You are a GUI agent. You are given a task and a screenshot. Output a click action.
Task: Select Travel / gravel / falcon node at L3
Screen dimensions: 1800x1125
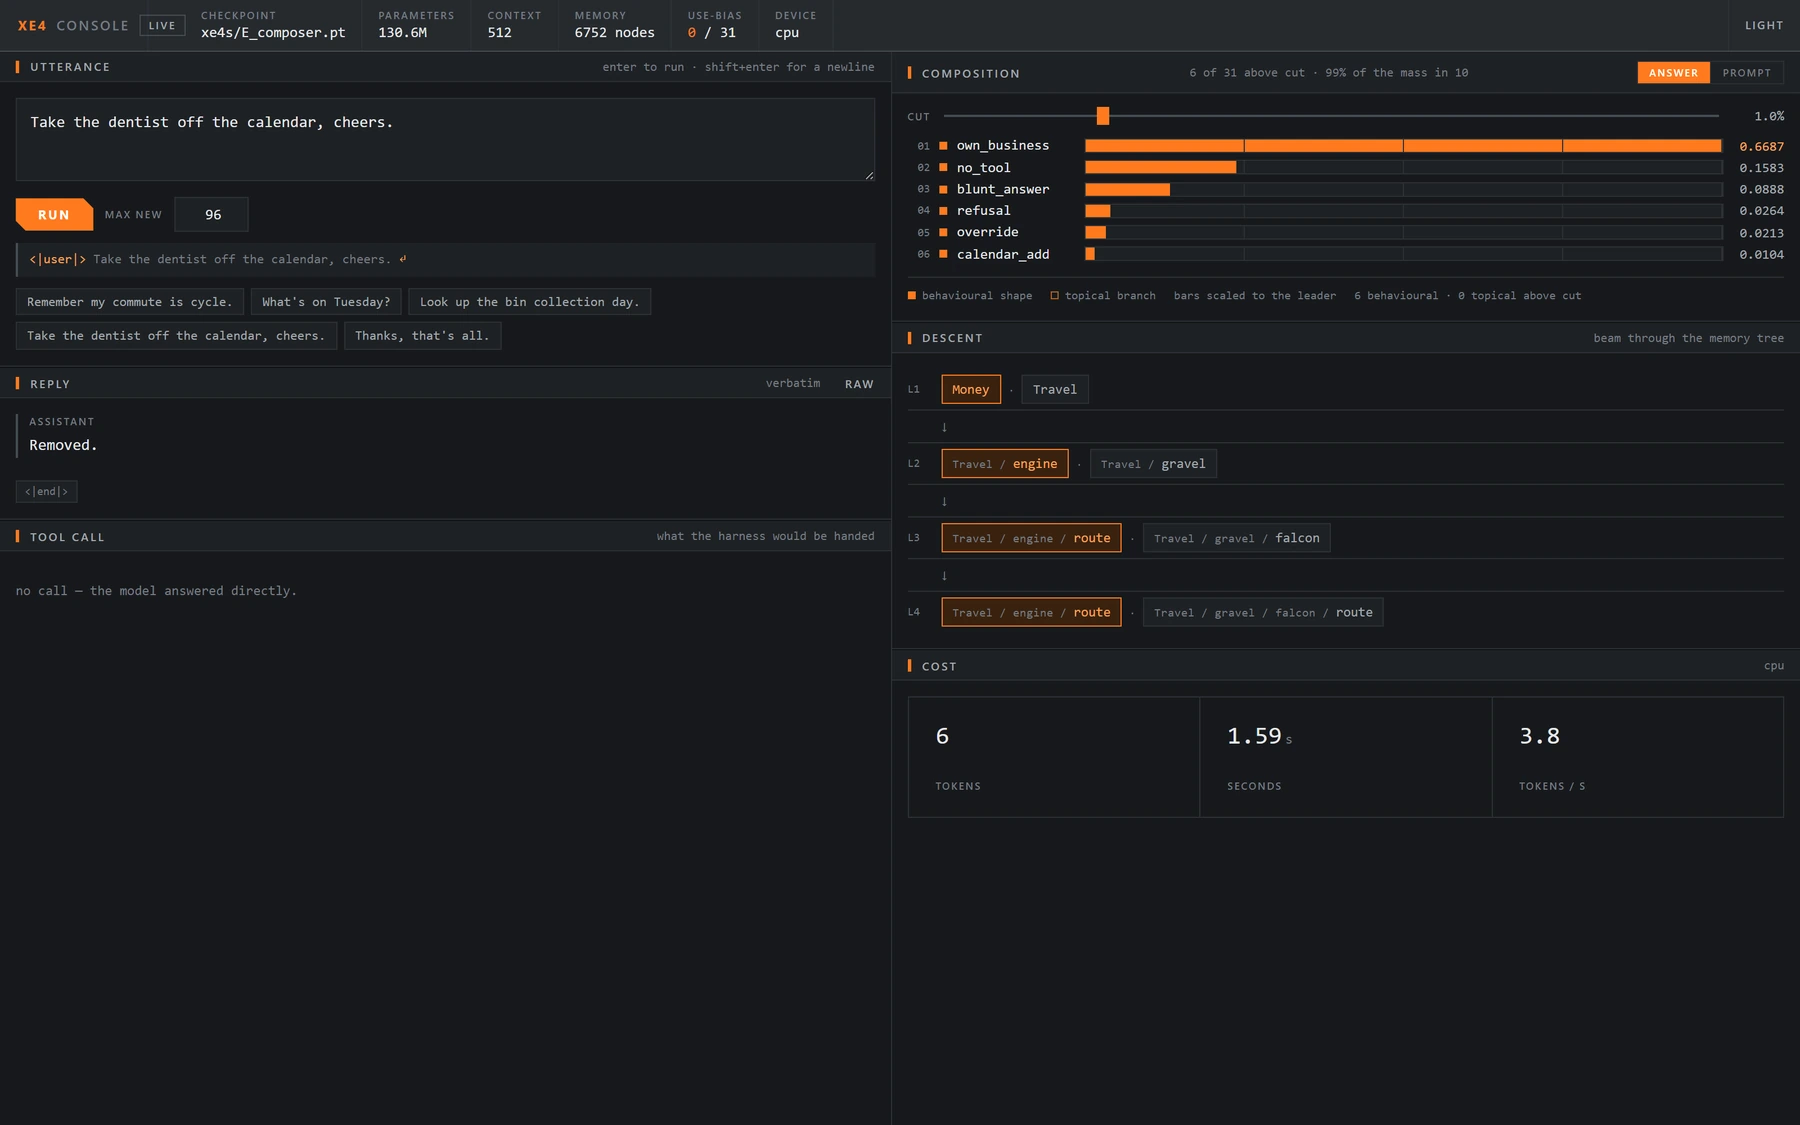(1237, 538)
